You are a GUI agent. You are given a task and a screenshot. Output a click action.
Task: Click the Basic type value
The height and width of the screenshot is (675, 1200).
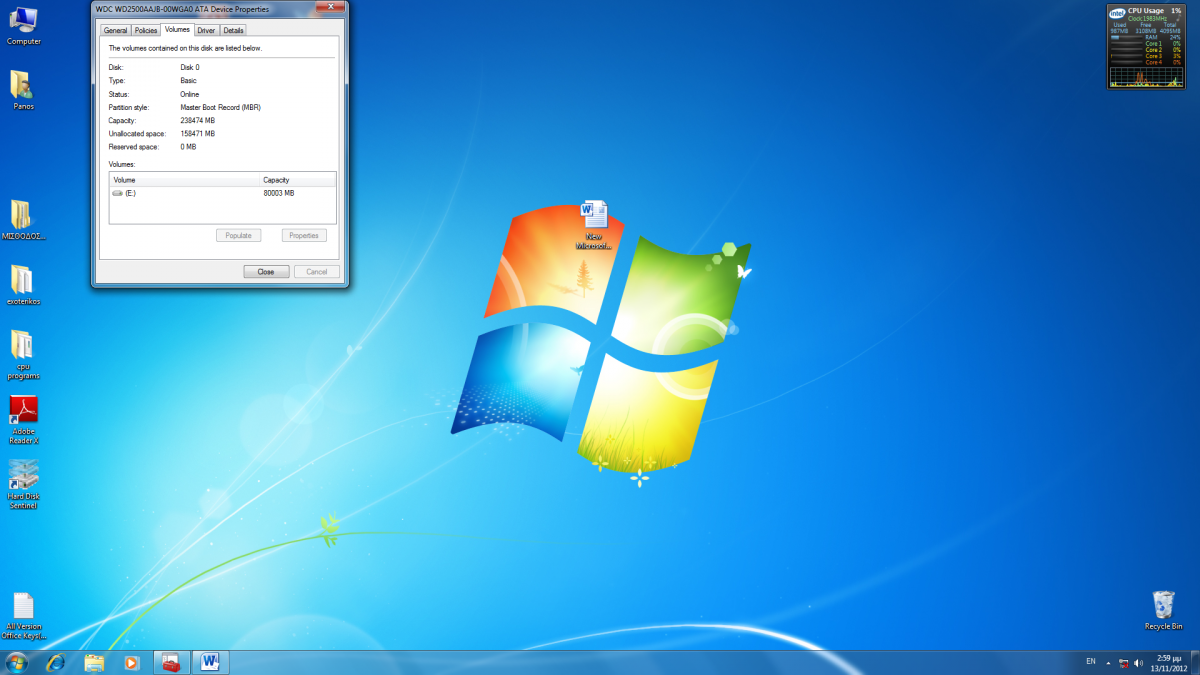(189, 80)
